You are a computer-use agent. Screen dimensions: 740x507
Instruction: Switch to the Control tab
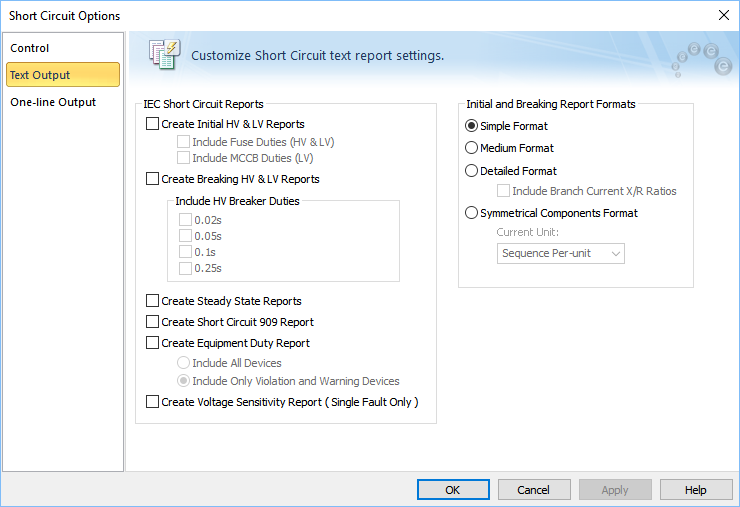coord(30,48)
